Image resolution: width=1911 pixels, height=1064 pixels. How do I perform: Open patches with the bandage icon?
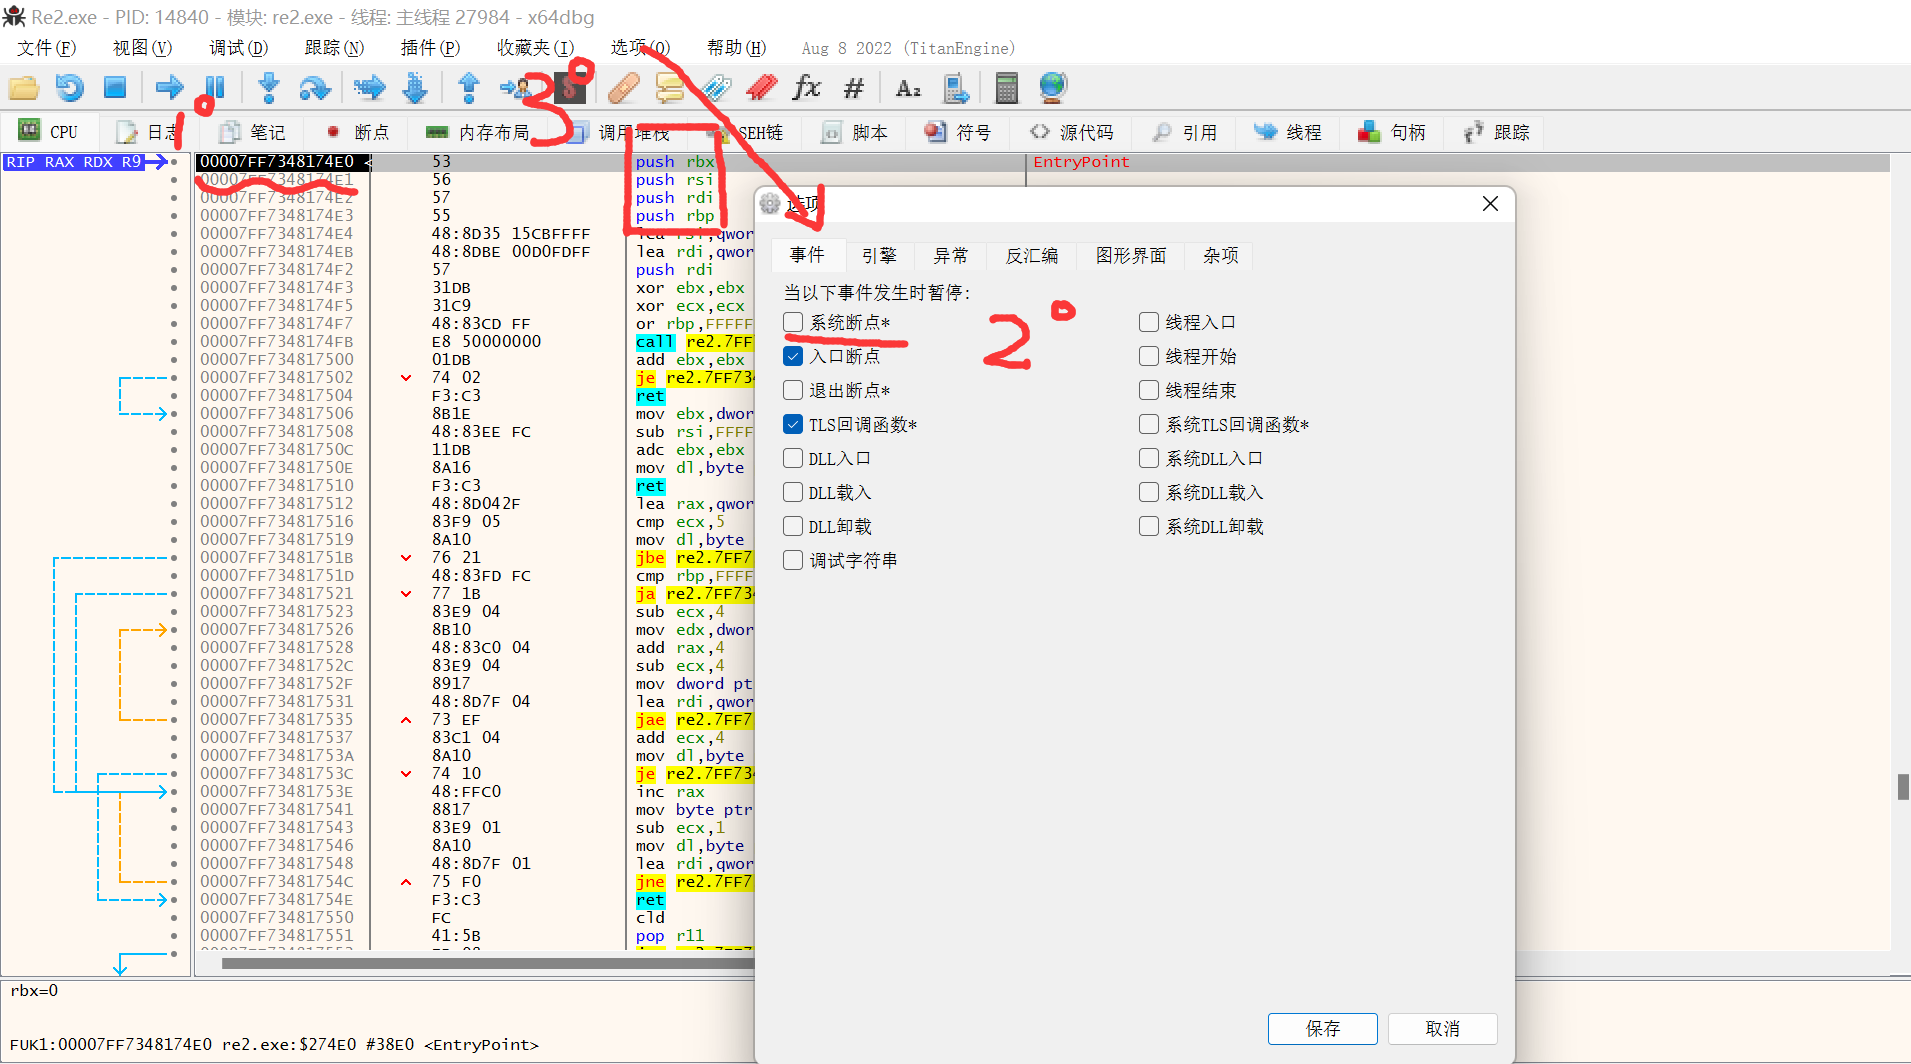[x=624, y=88]
